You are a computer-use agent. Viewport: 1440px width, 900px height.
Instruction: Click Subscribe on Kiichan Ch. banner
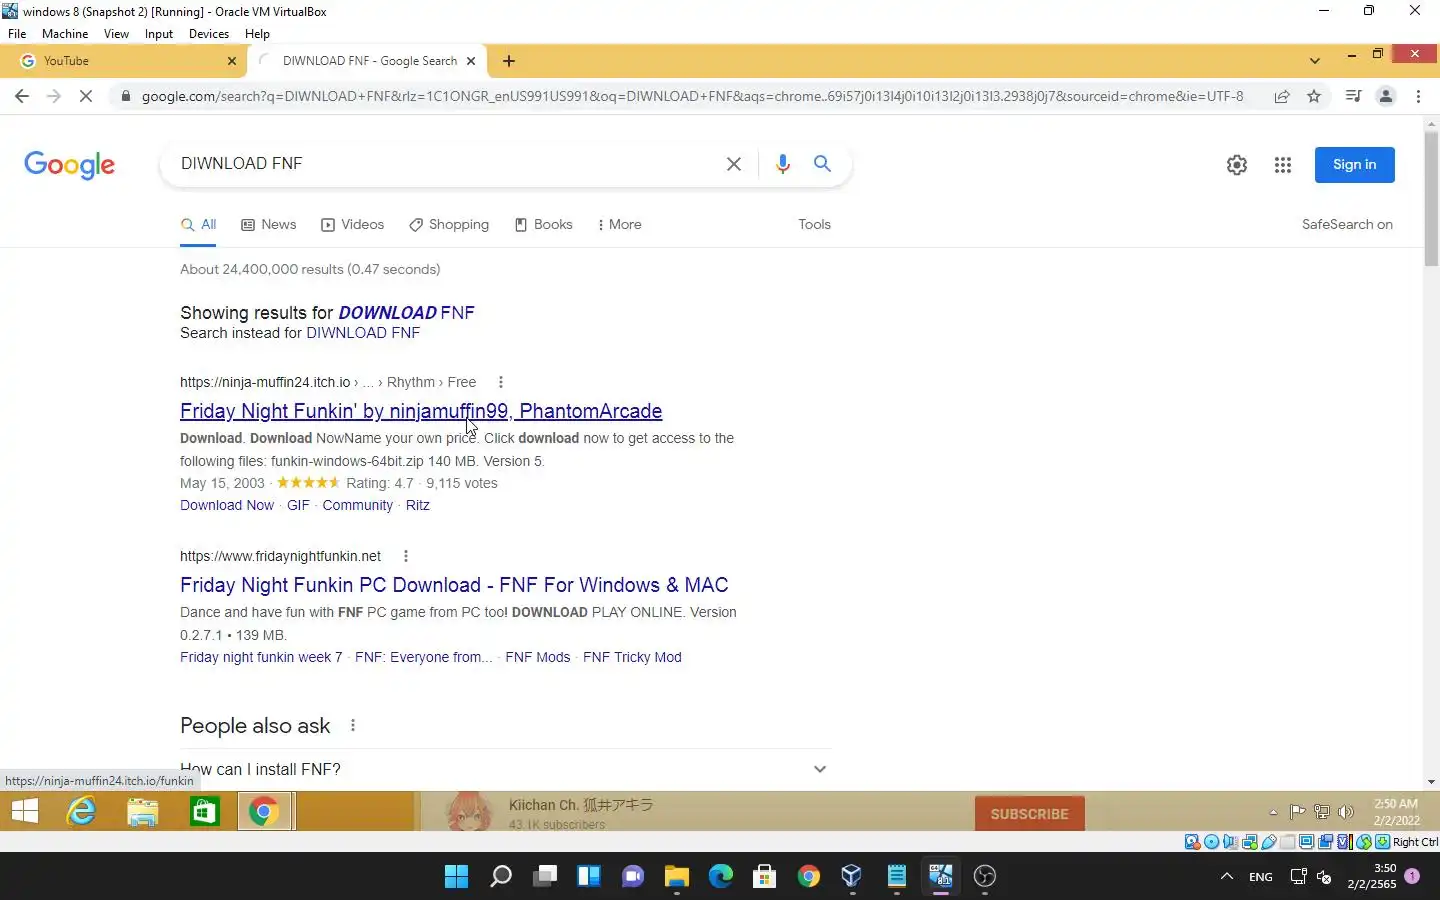pos(1029,814)
